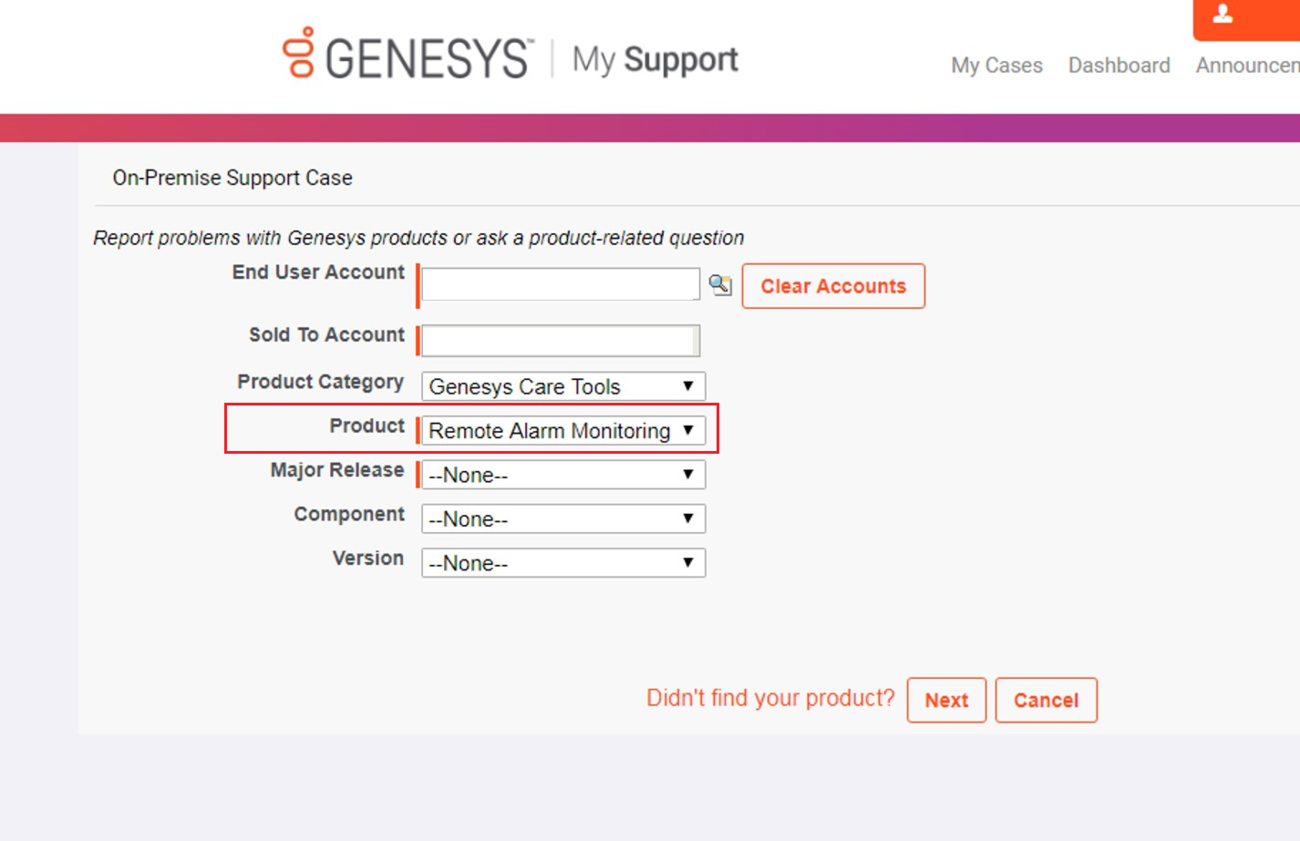Click the Cancel button

coord(1046,700)
